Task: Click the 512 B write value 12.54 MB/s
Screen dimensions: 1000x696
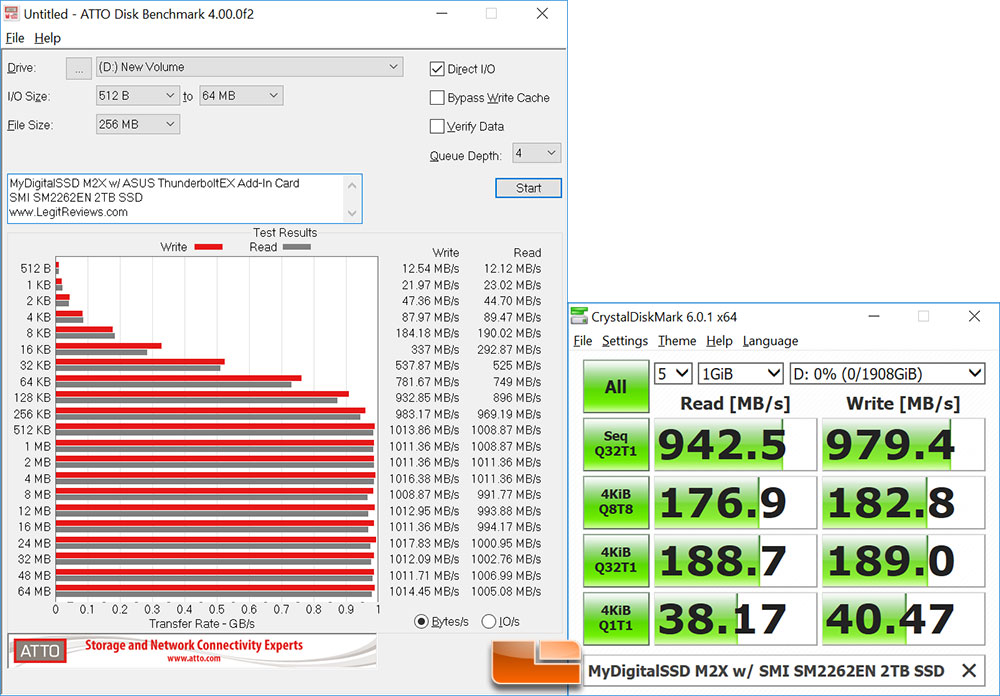Action: (x=430, y=269)
